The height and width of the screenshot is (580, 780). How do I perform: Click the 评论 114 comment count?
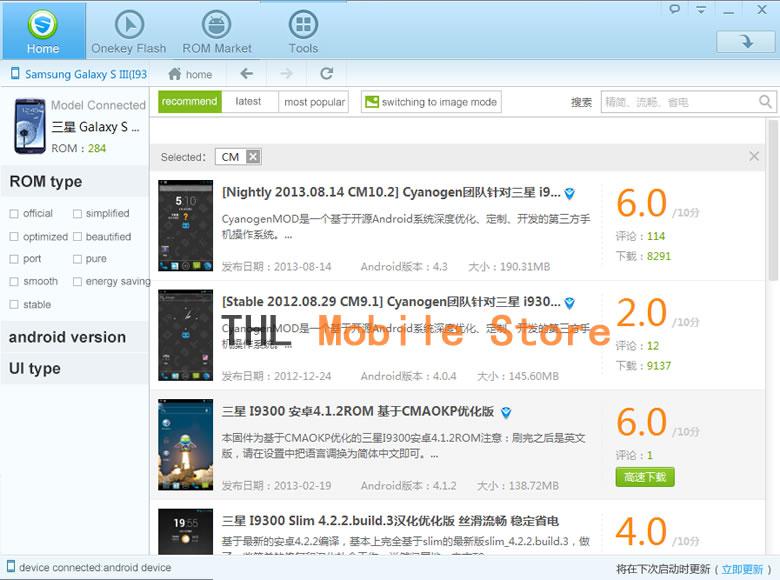640,236
